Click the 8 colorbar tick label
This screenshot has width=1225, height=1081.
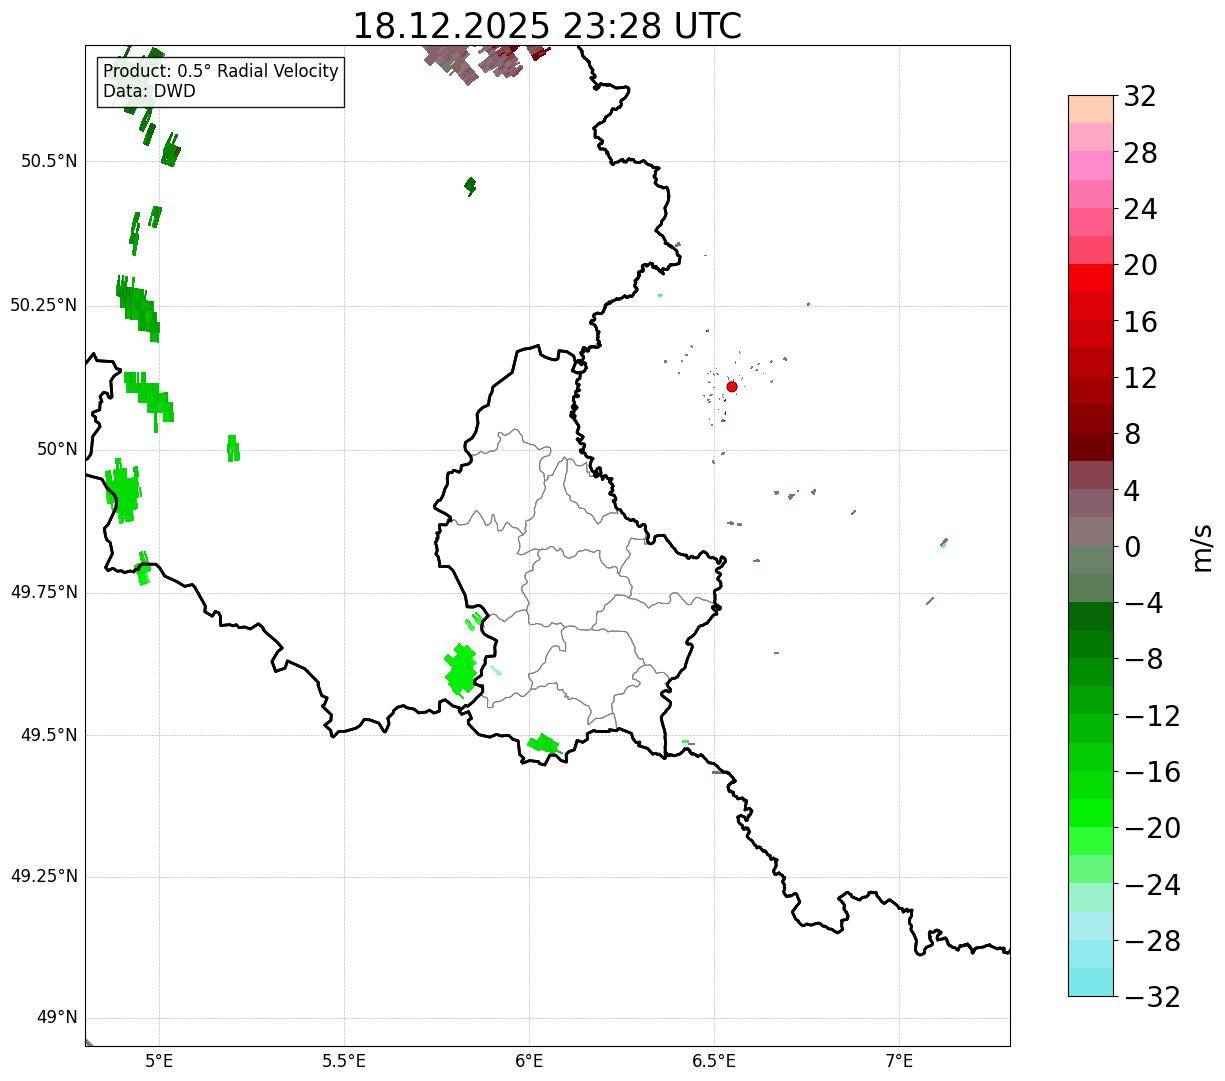click(1132, 435)
